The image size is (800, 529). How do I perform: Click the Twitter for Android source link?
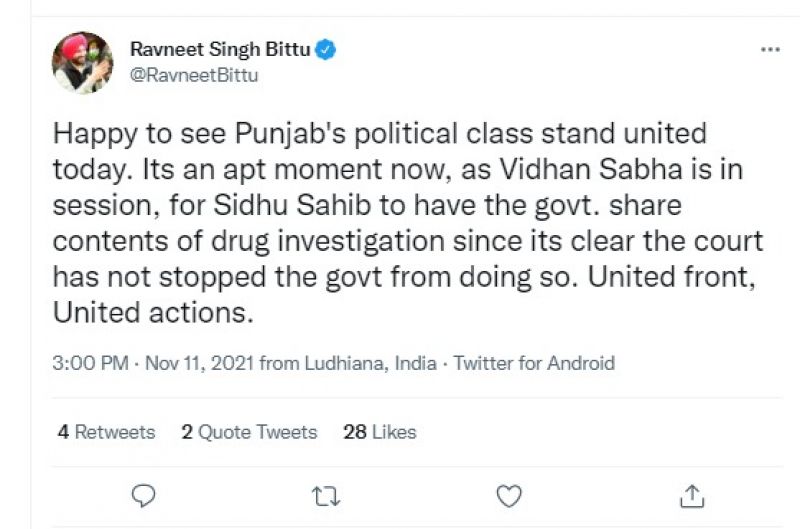click(x=534, y=363)
